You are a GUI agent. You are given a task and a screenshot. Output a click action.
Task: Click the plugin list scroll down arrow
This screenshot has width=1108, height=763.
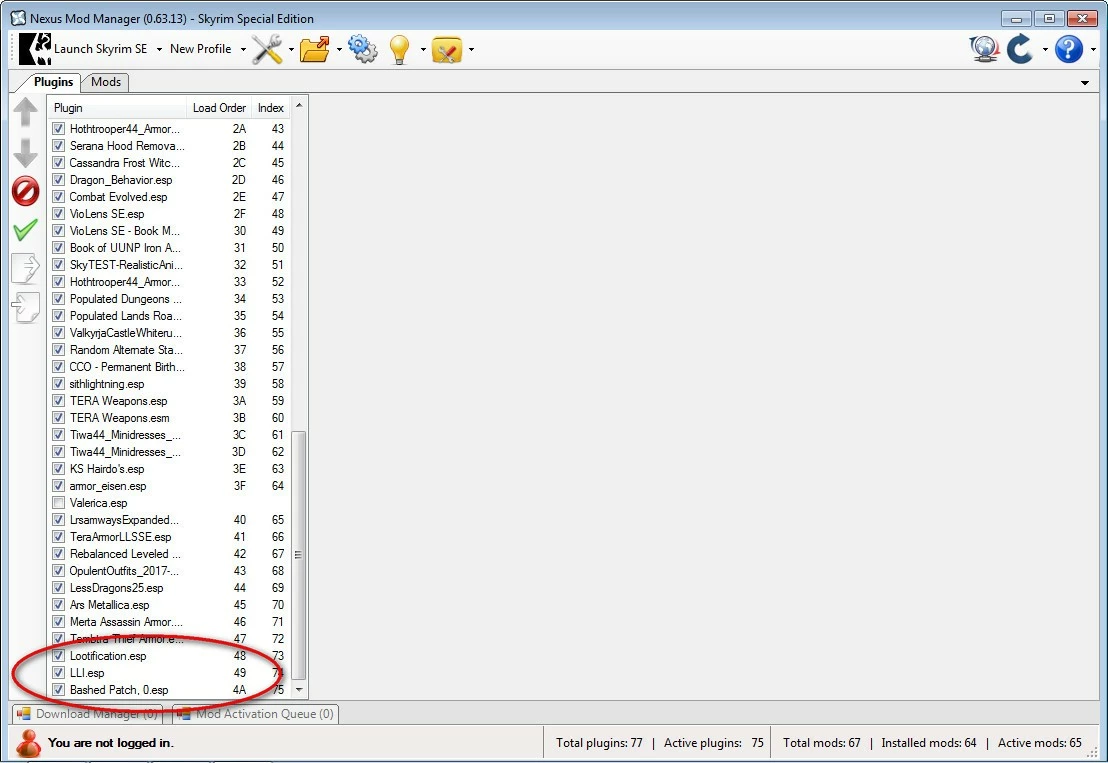[299, 690]
